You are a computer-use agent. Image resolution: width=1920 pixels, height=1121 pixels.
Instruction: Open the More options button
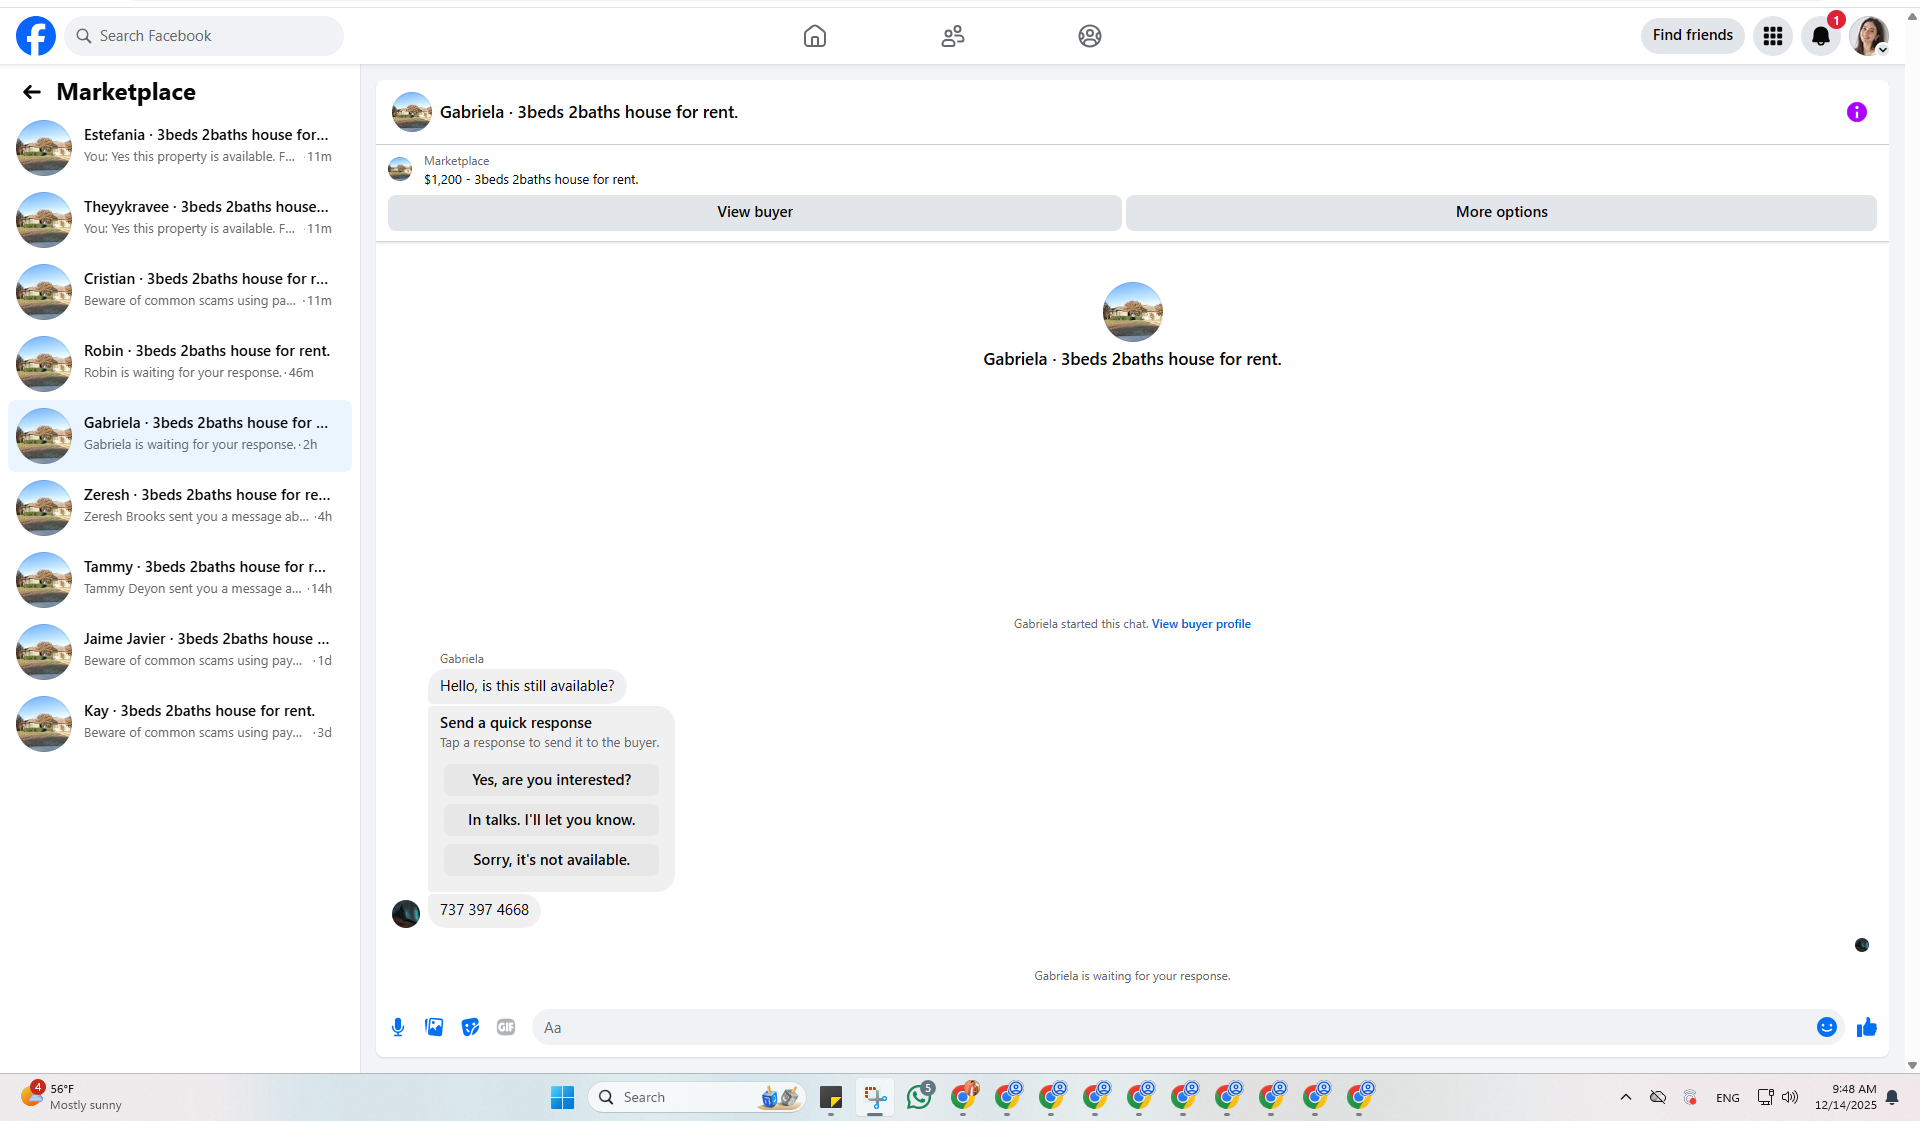pos(1501,212)
